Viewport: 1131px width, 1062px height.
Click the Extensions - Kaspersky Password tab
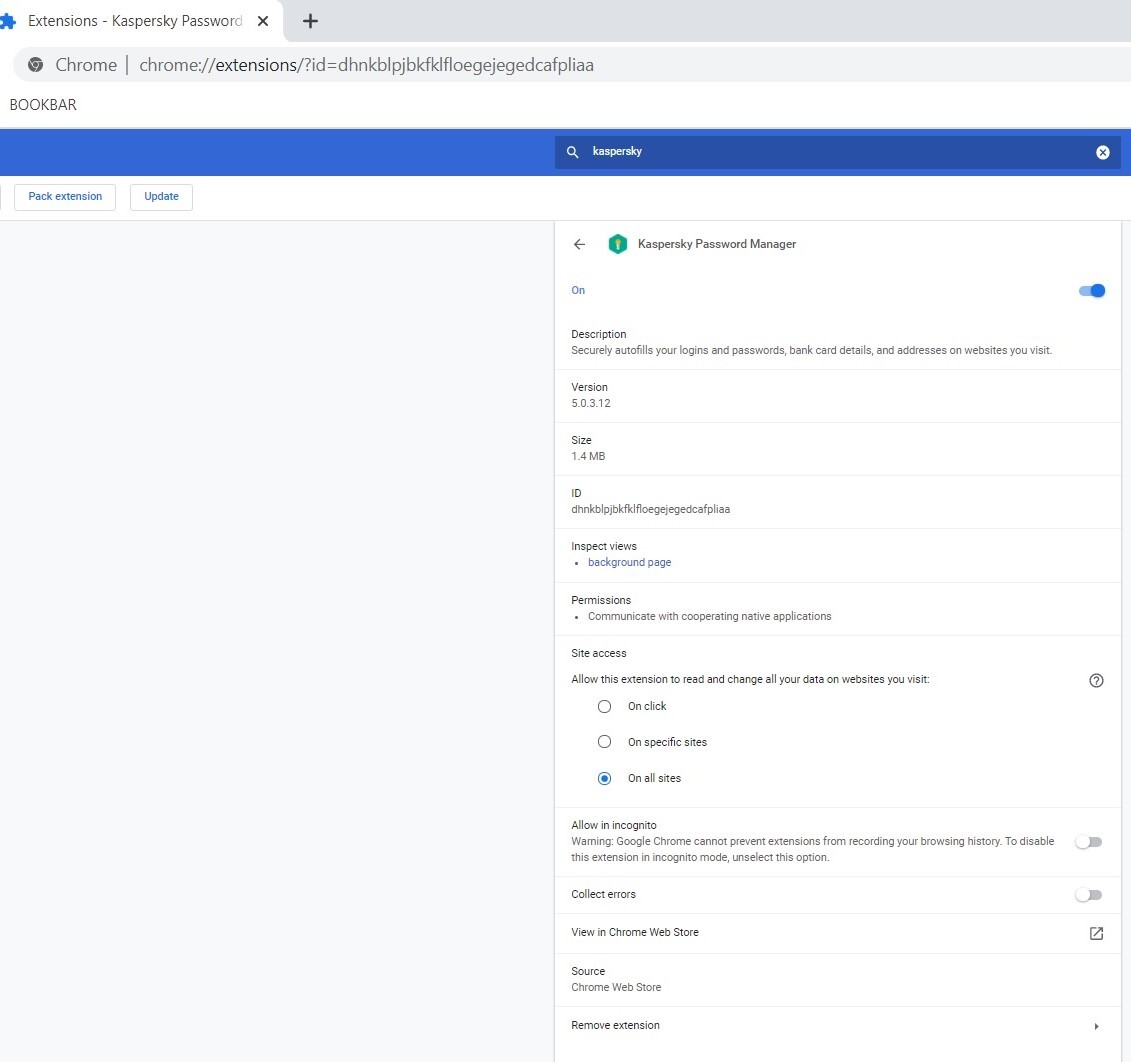[x=134, y=21]
